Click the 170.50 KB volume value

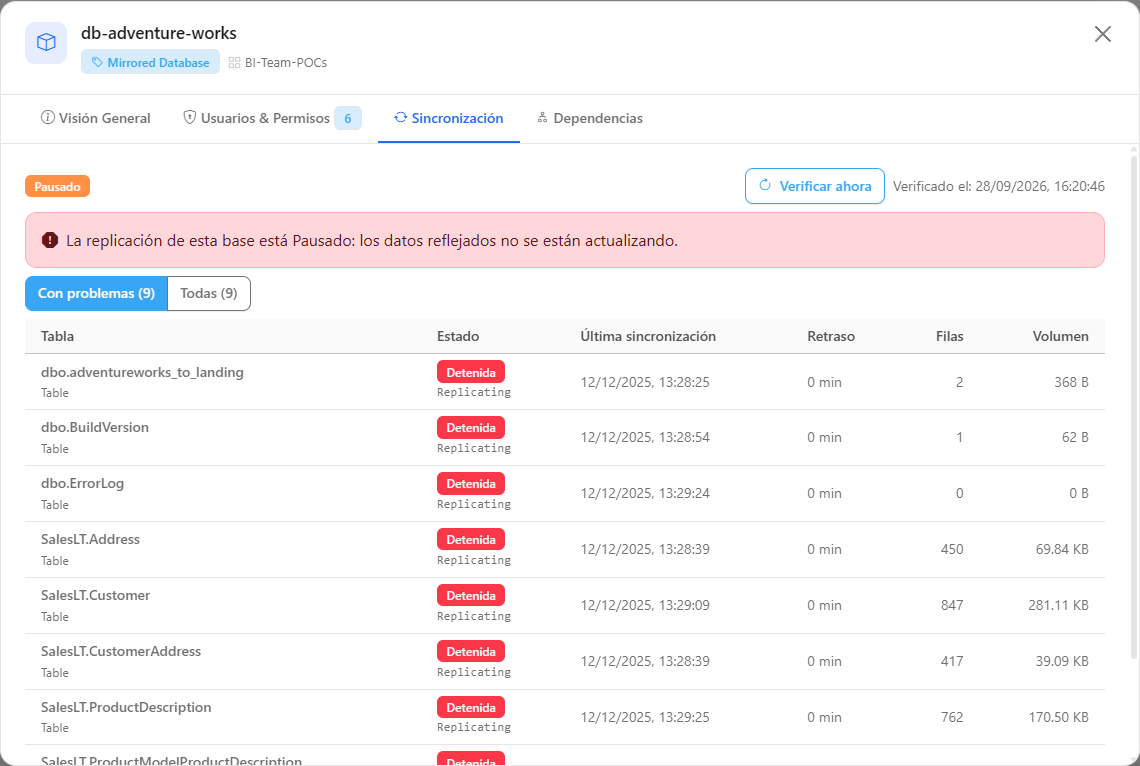point(1058,717)
